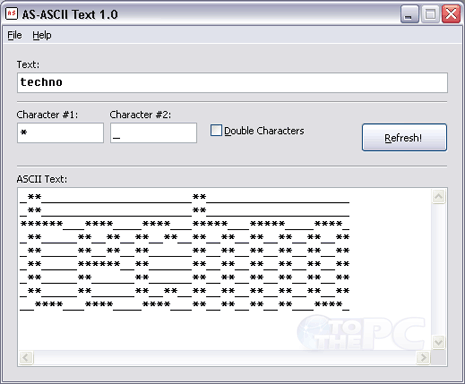Click the "ASCII Text:" label
The width and height of the screenshot is (465, 384).
(x=42, y=179)
